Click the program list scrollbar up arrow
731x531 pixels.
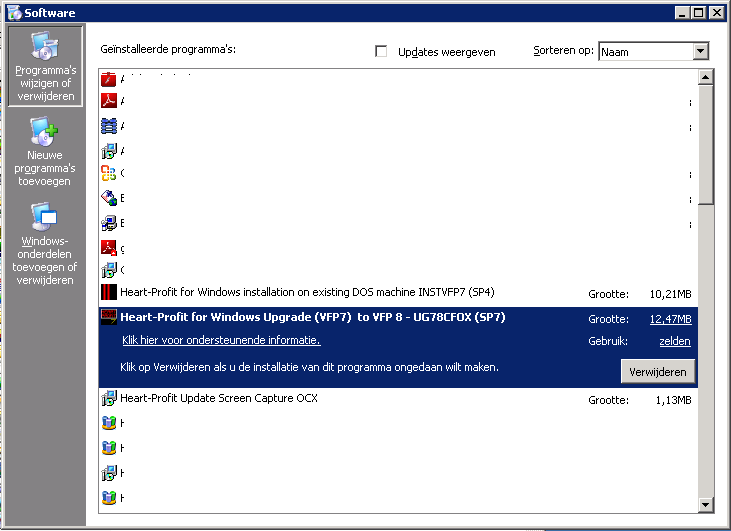pos(705,77)
